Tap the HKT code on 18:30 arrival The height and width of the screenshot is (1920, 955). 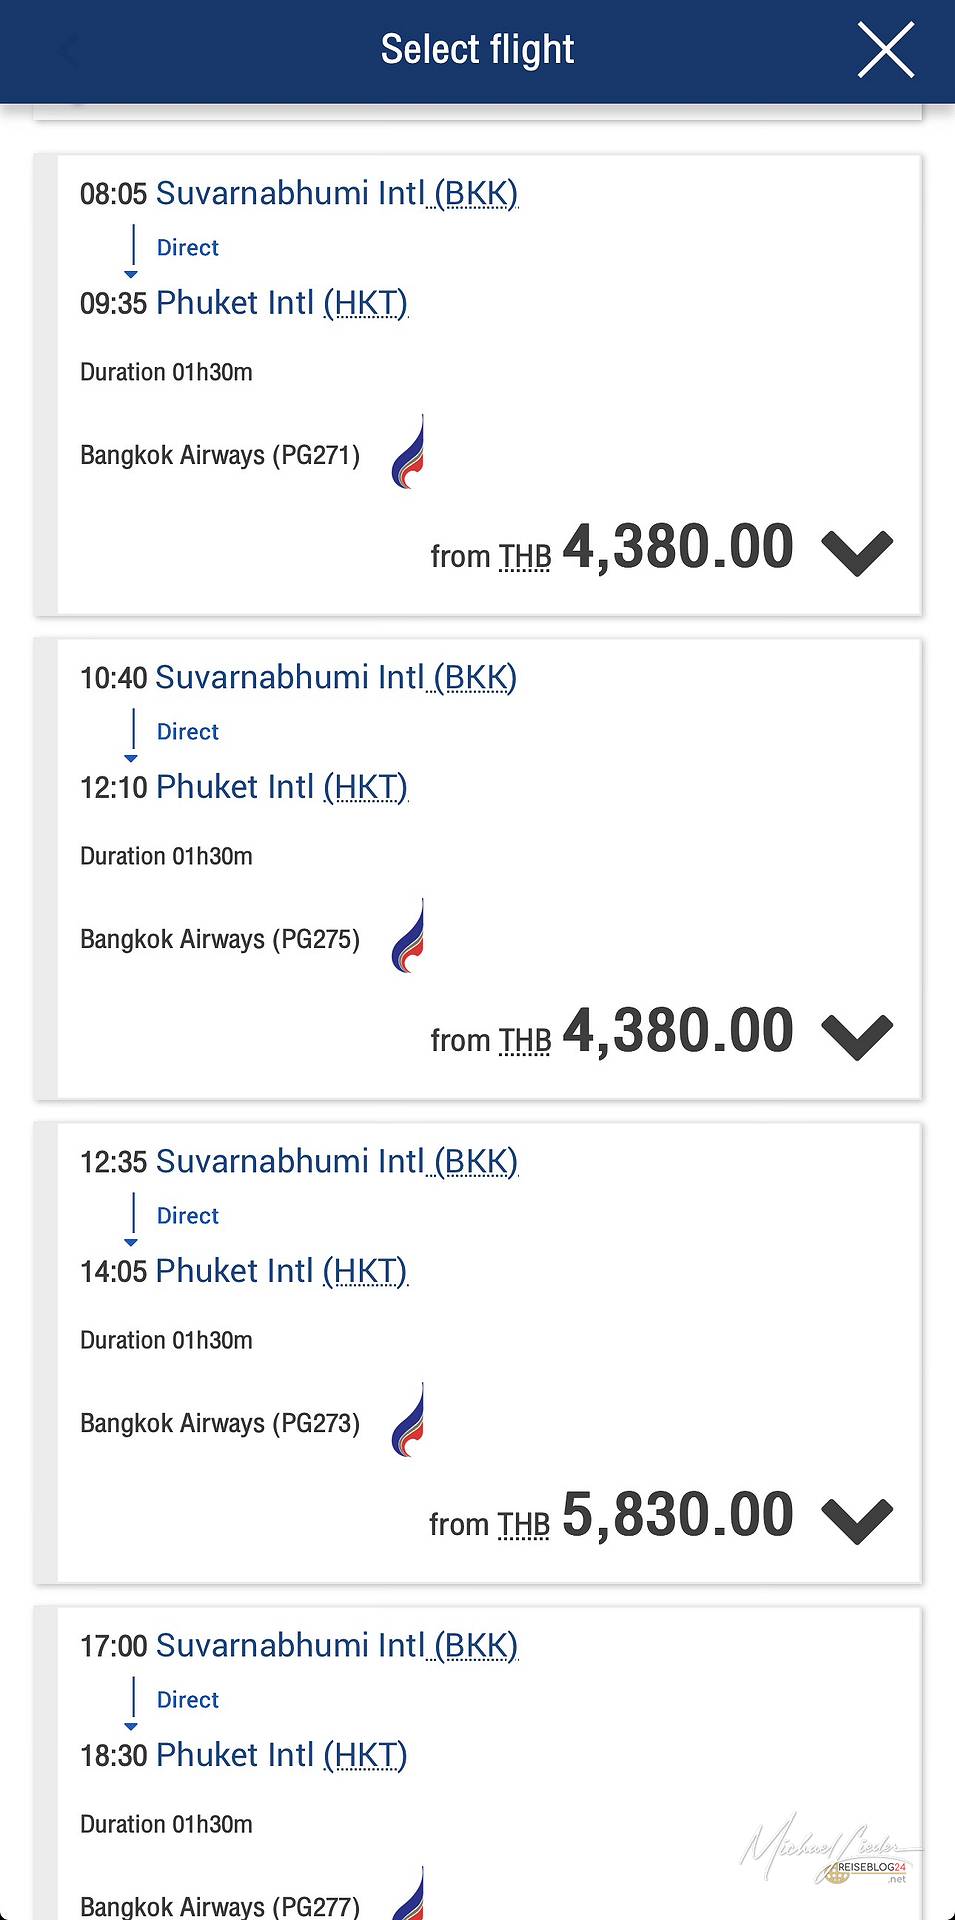tap(366, 1755)
